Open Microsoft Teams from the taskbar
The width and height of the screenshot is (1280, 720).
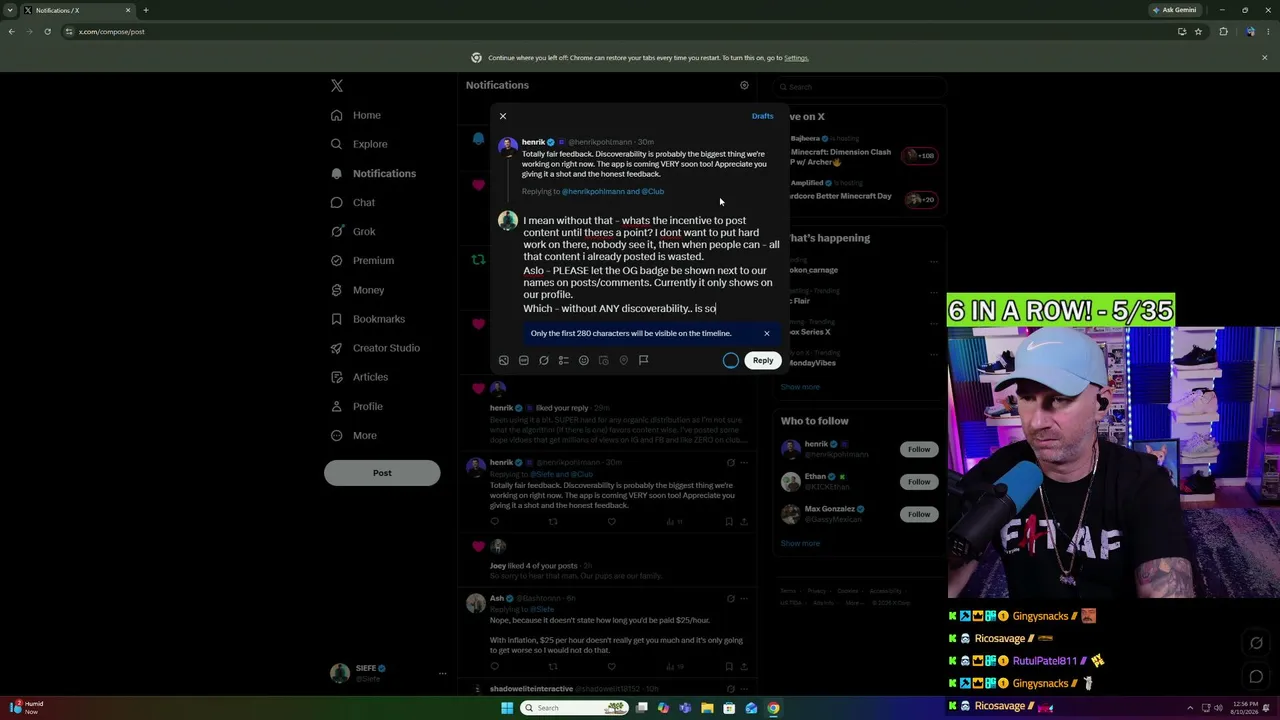685,708
